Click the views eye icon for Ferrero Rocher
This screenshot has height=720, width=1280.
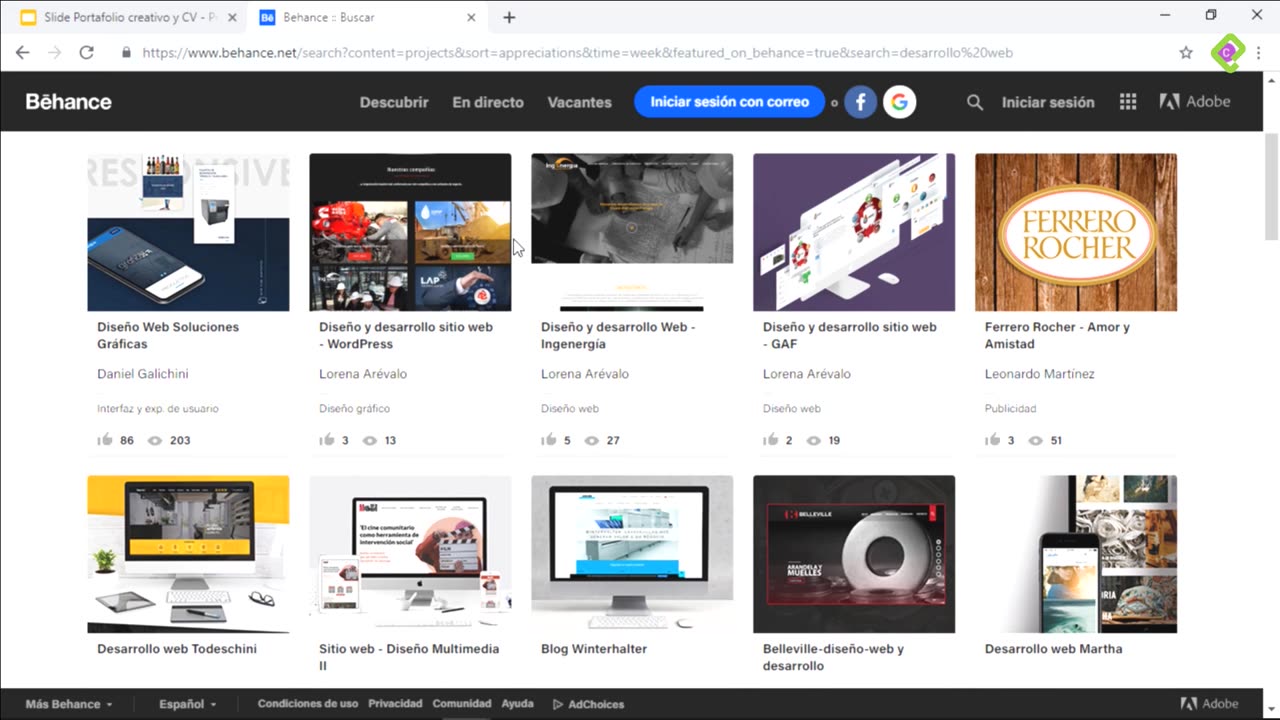tap(1035, 440)
